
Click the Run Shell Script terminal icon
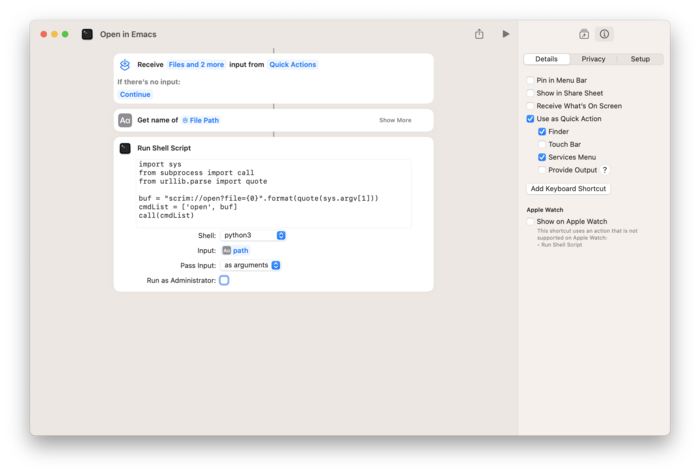tap(125, 148)
